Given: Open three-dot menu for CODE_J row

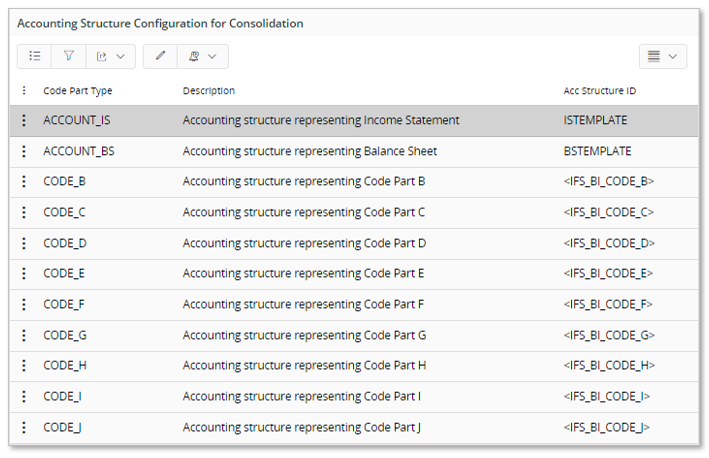Looking at the screenshot, I should click(x=24, y=427).
